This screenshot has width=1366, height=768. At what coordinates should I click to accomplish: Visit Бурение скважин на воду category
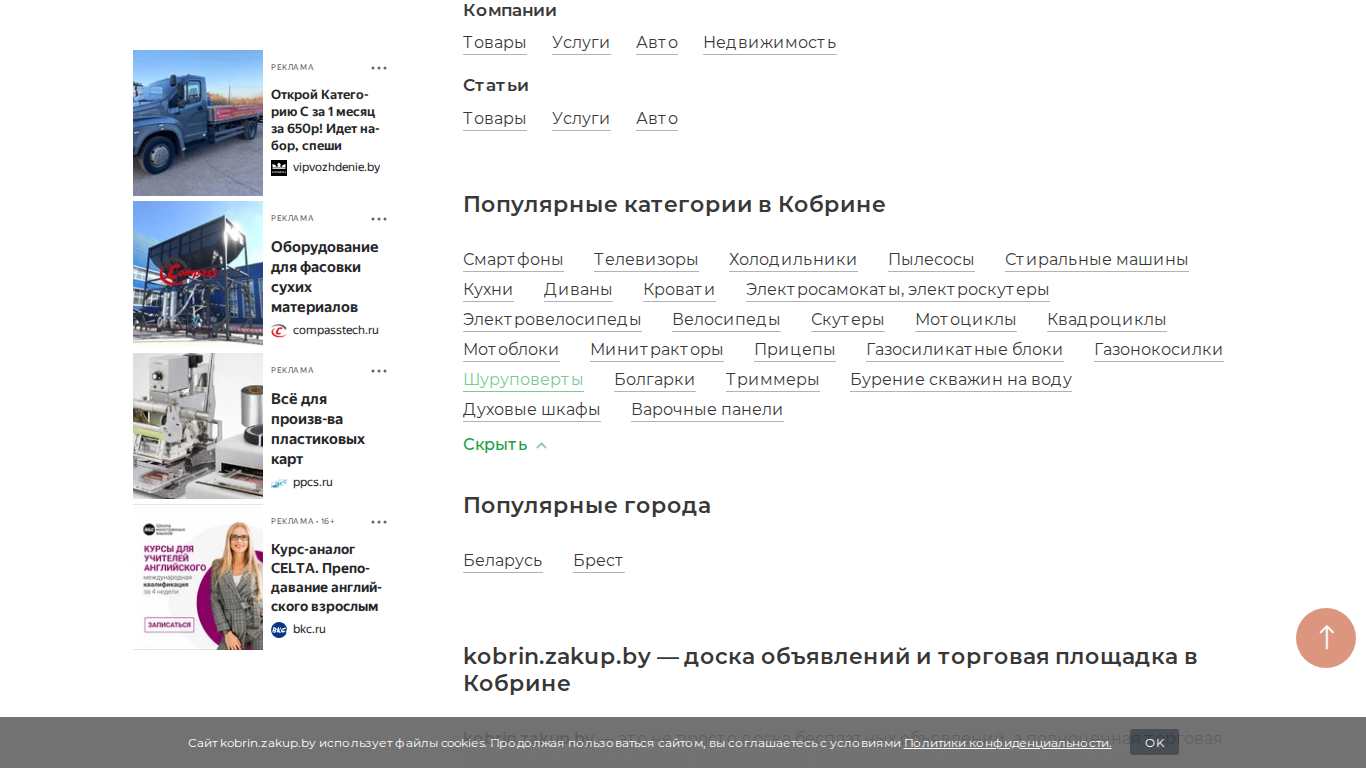click(961, 380)
